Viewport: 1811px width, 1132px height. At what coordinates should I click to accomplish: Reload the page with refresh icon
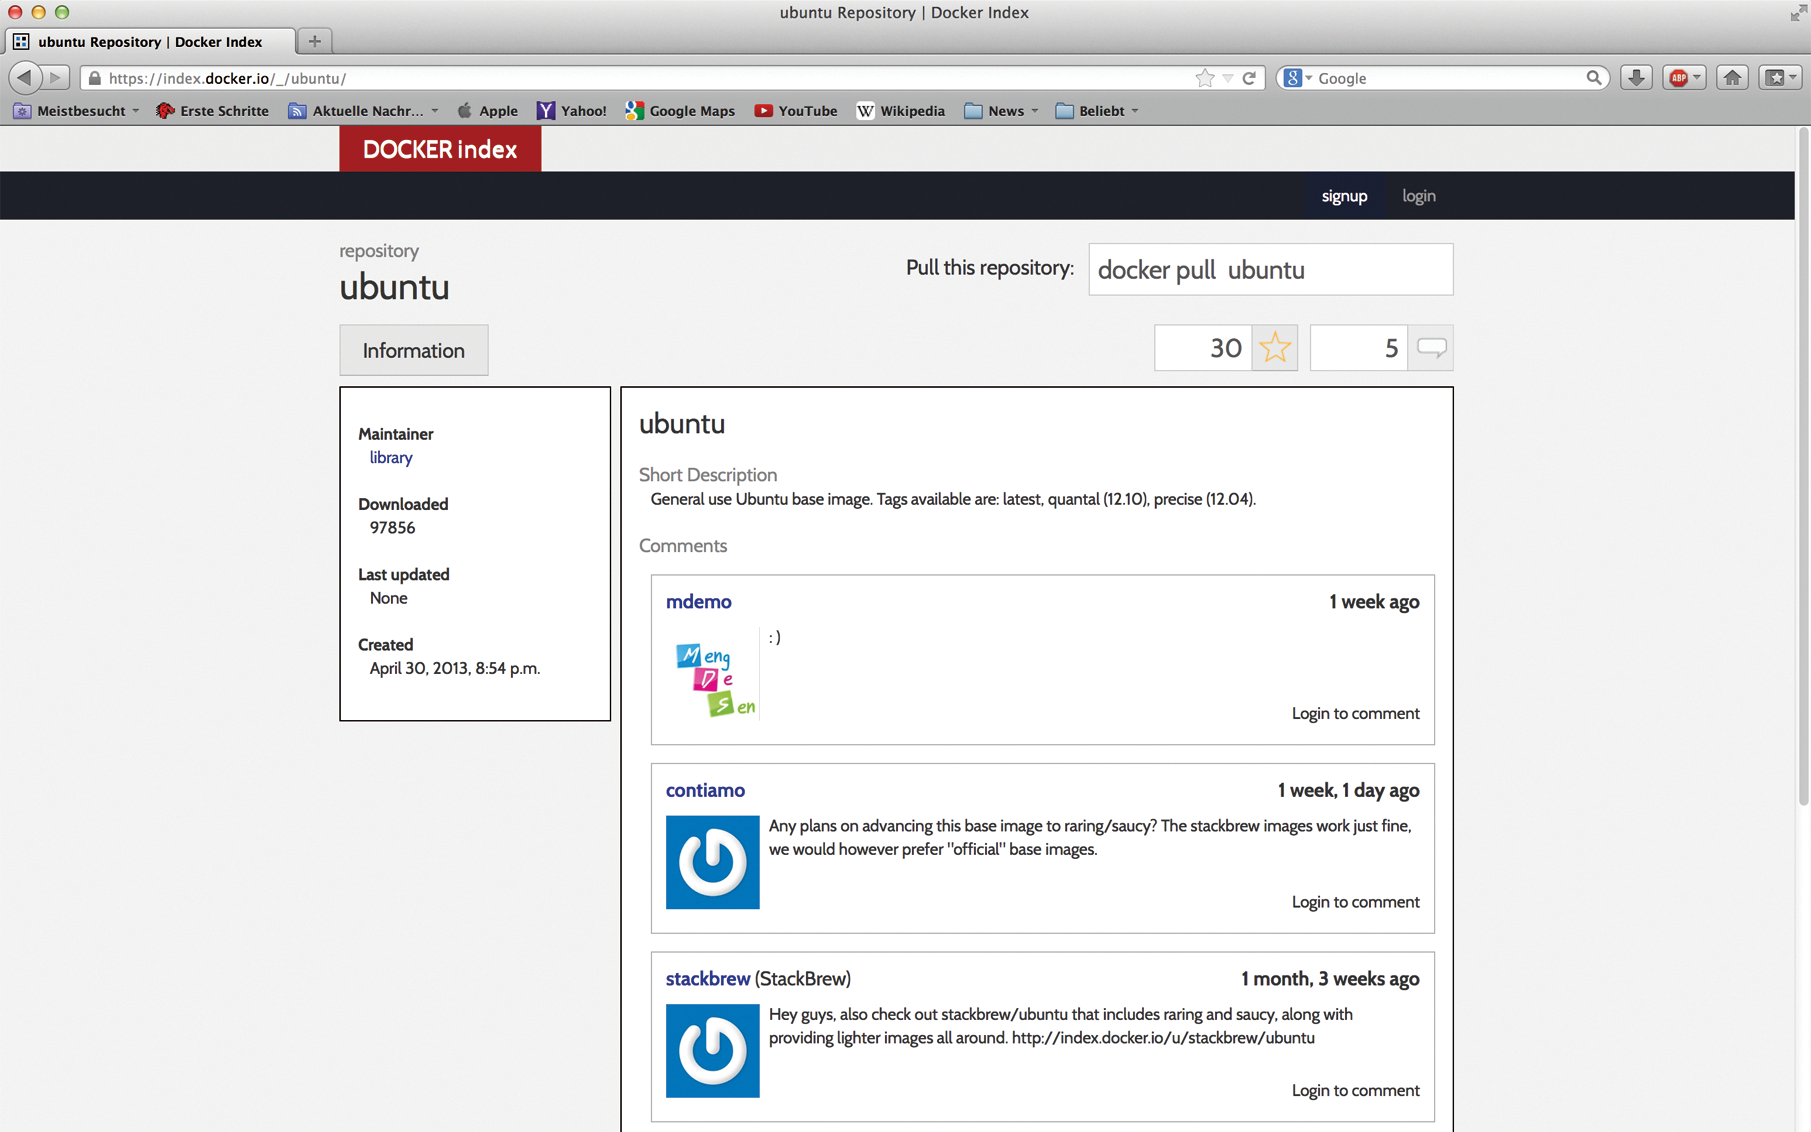pyautogui.click(x=1249, y=78)
